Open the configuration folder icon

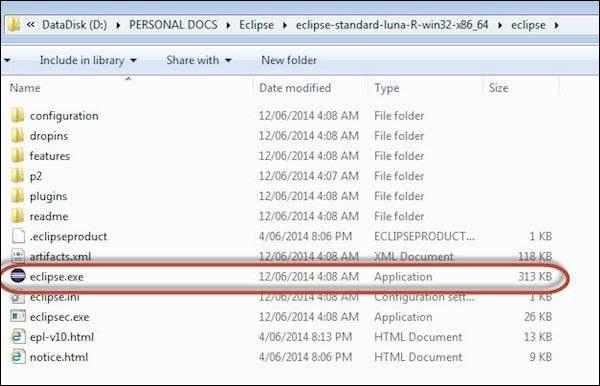click(x=17, y=115)
